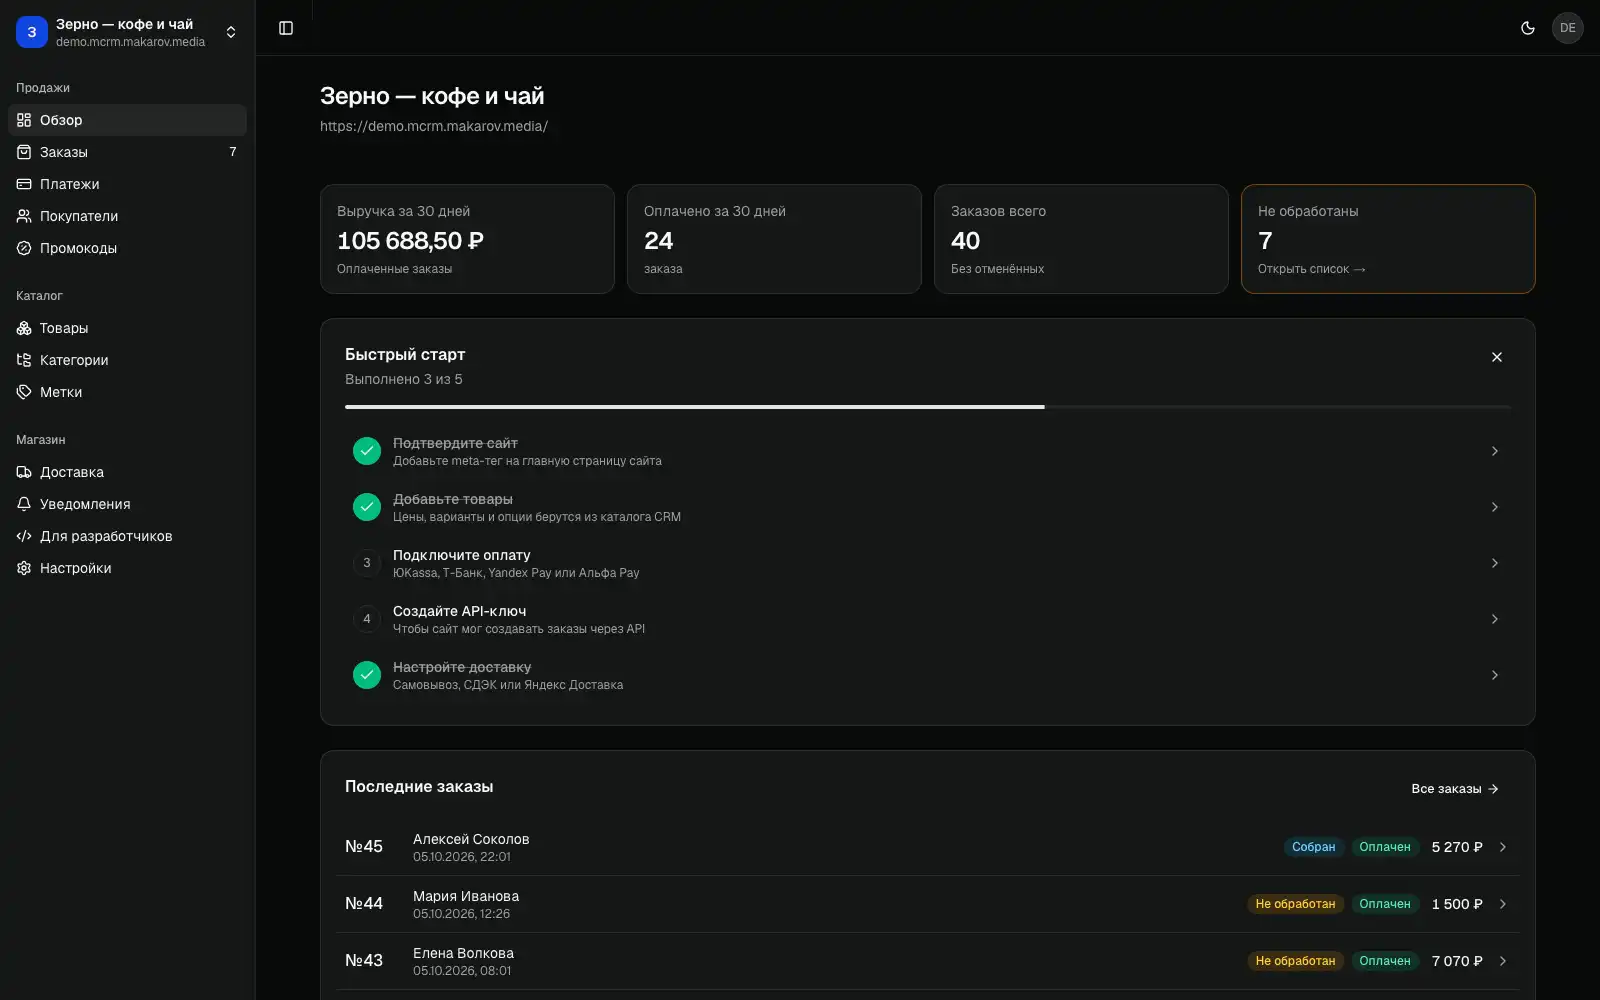Click the Для разработчиков code icon
Image resolution: width=1600 pixels, height=1000 pixels.
24,536
